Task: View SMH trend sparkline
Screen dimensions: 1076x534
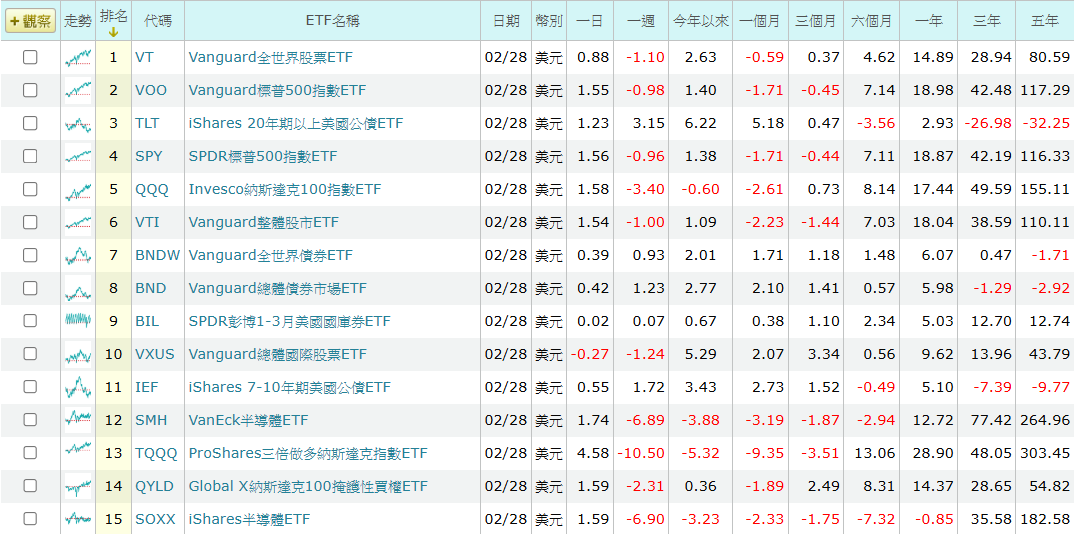Action: pyautogui.click(x=78, y=419)
